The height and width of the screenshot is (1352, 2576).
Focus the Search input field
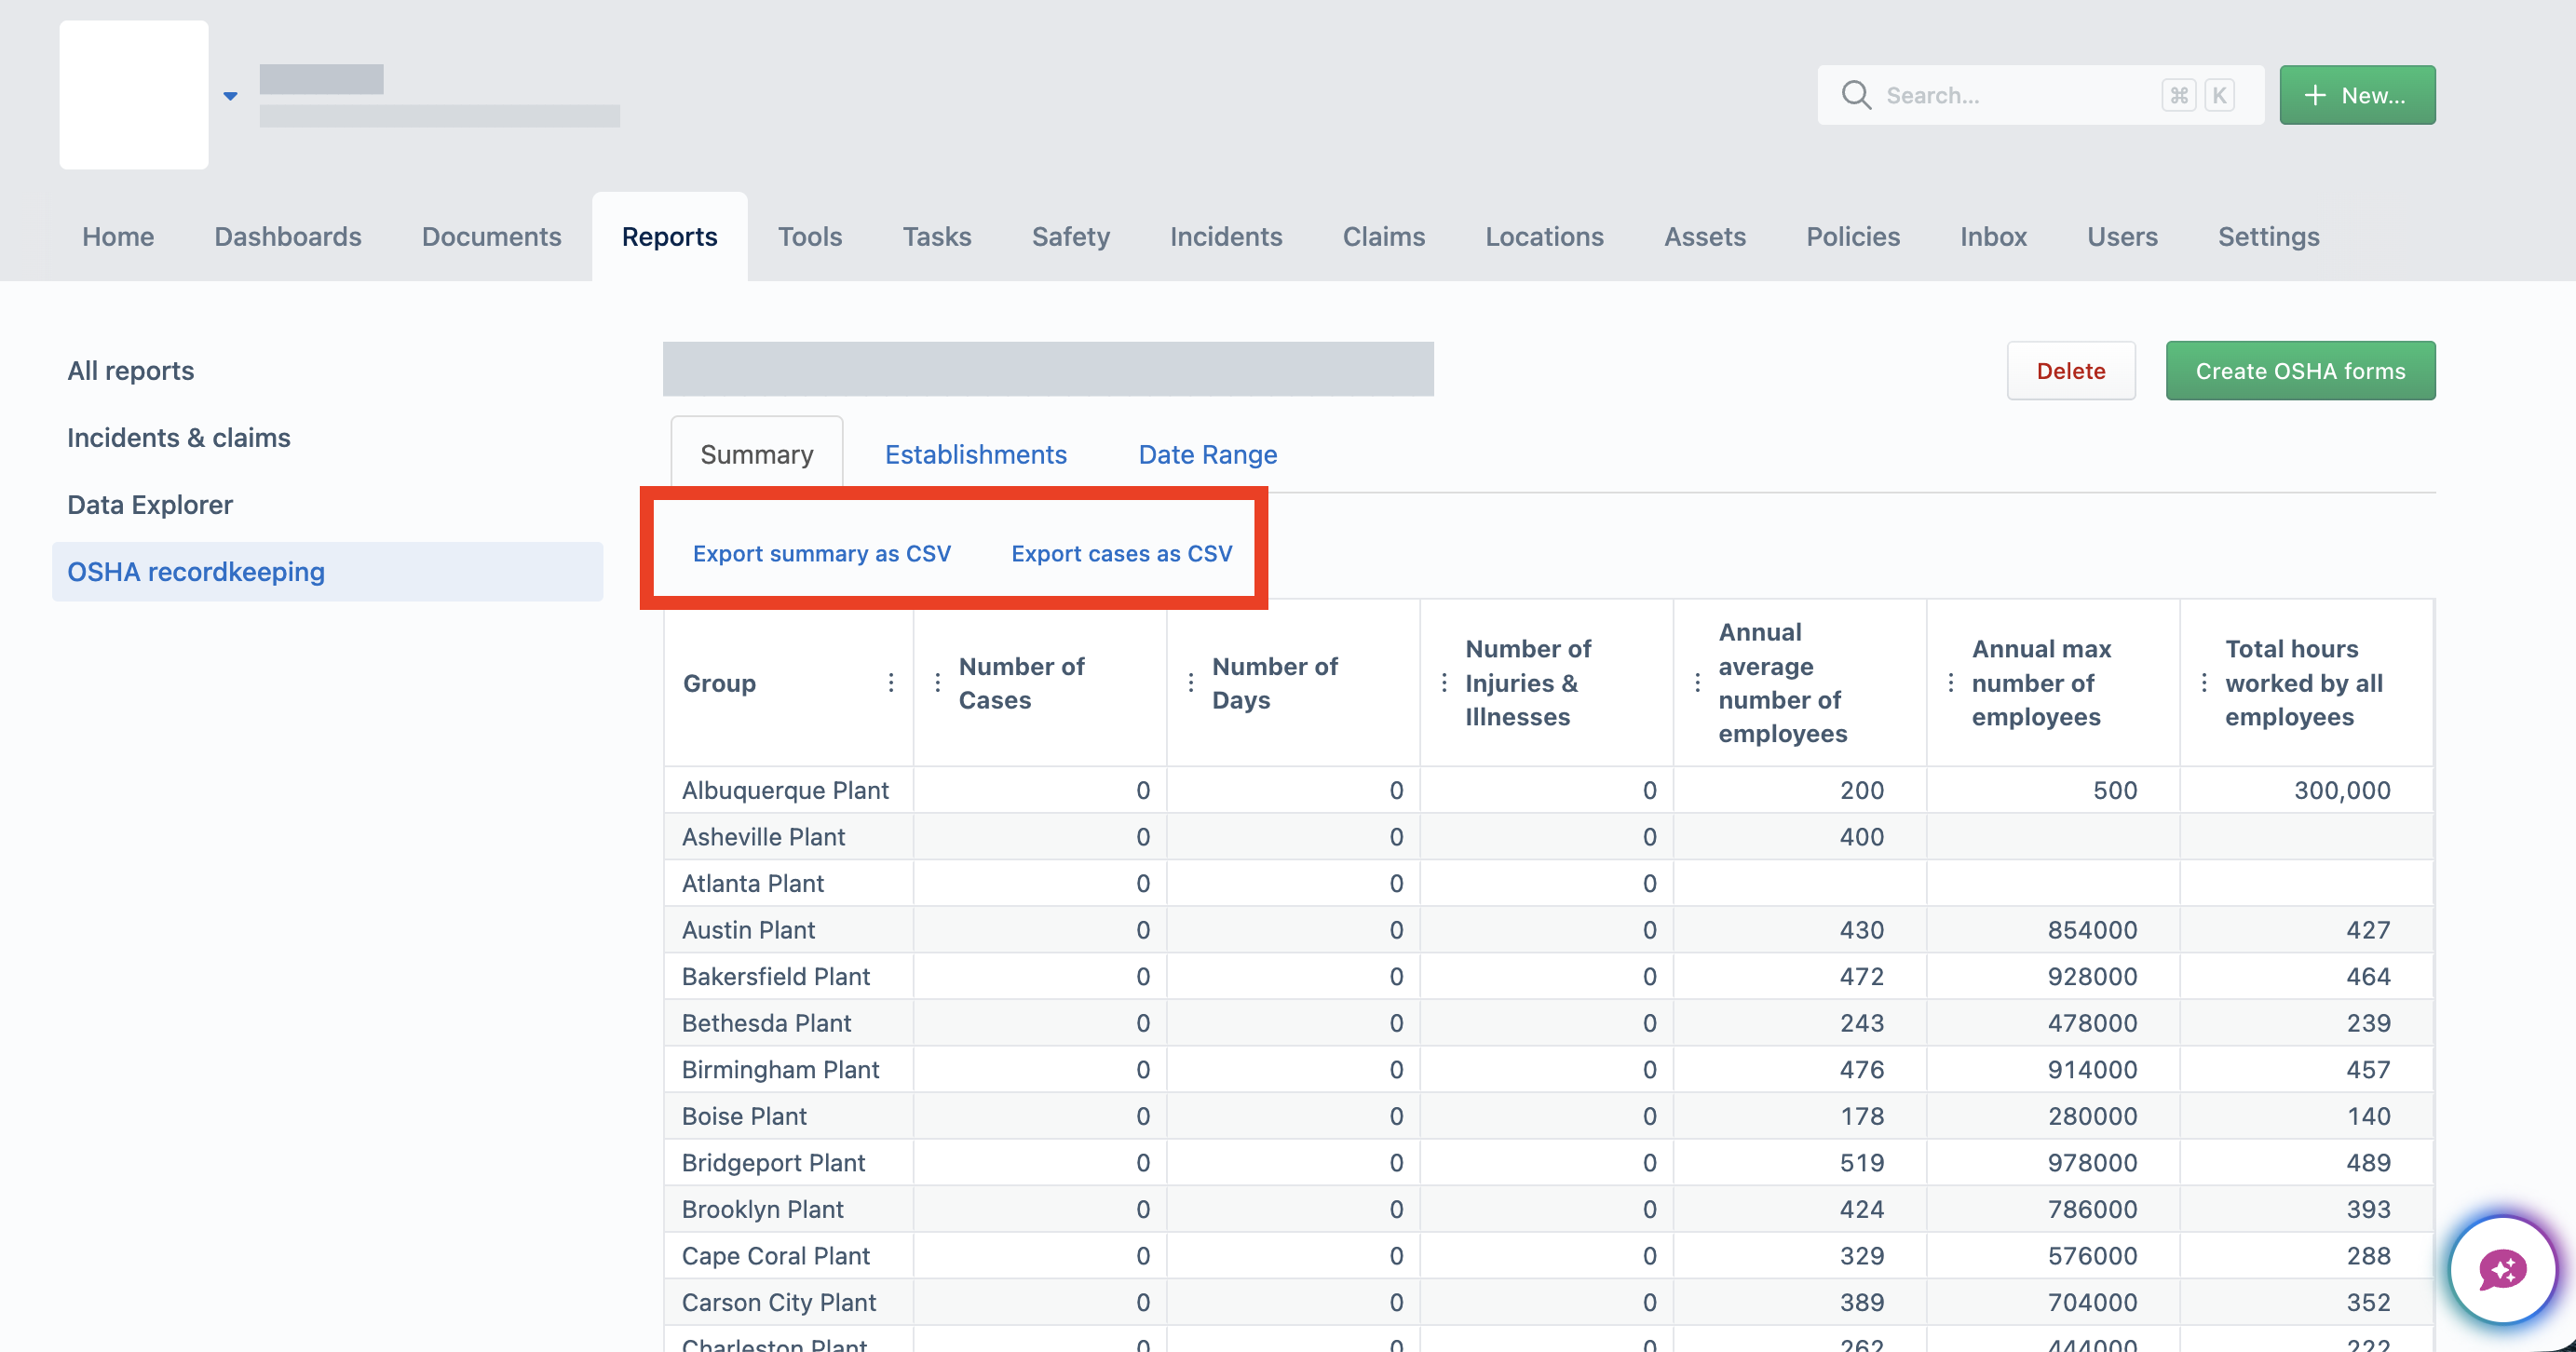(2040, 95)
